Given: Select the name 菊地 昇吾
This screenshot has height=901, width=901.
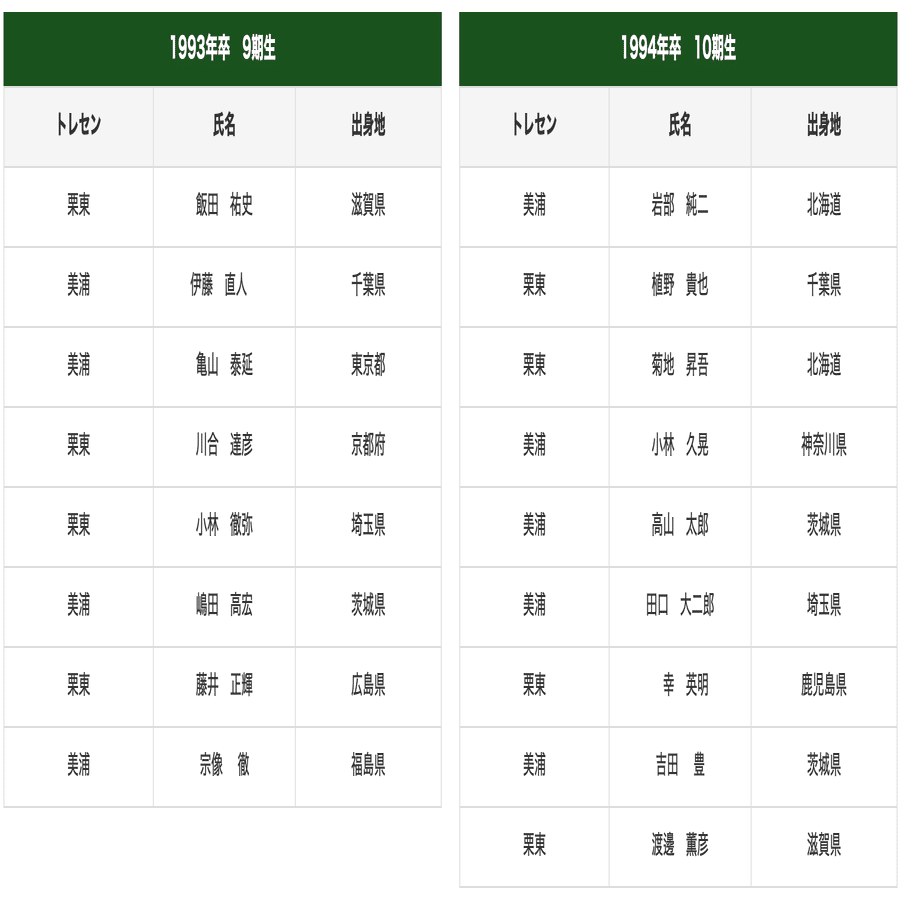Looking at the screenshot, I should point(680,364).
